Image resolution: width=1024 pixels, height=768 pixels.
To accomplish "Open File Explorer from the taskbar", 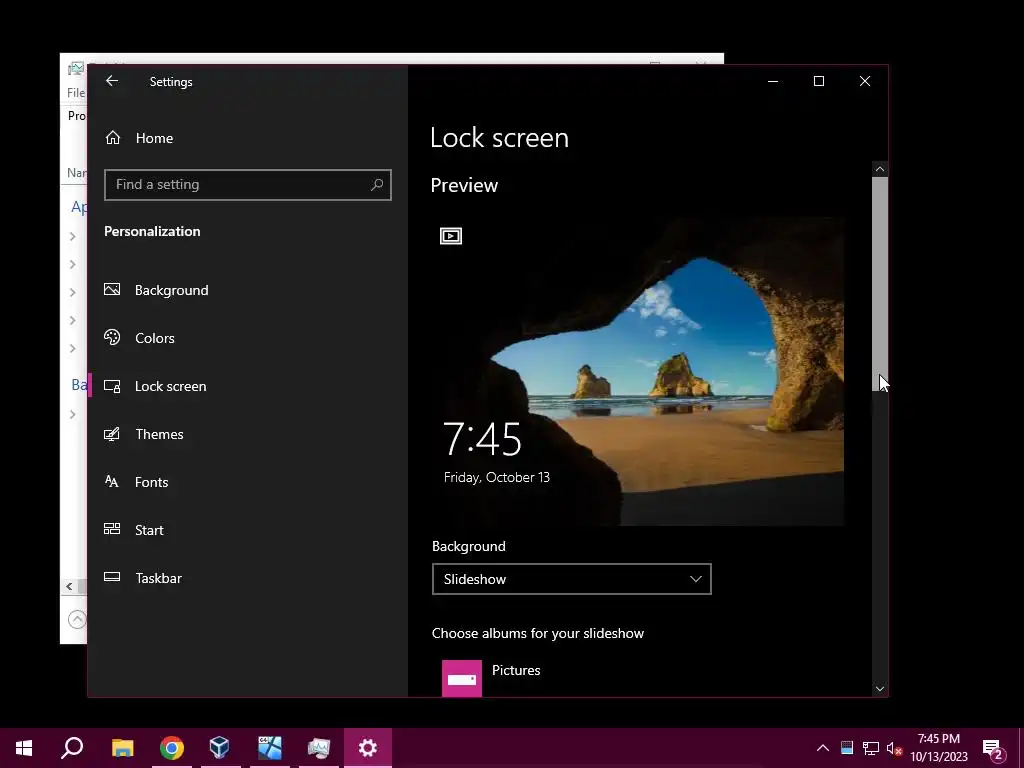I will [x=122, y=748].
